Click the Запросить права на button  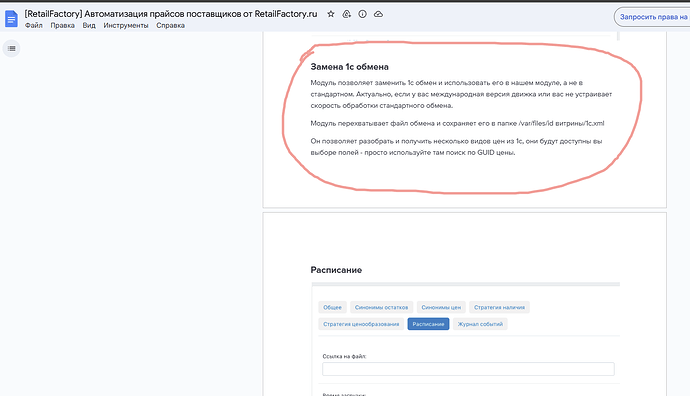pyautogui.click(x=653, y=17)
